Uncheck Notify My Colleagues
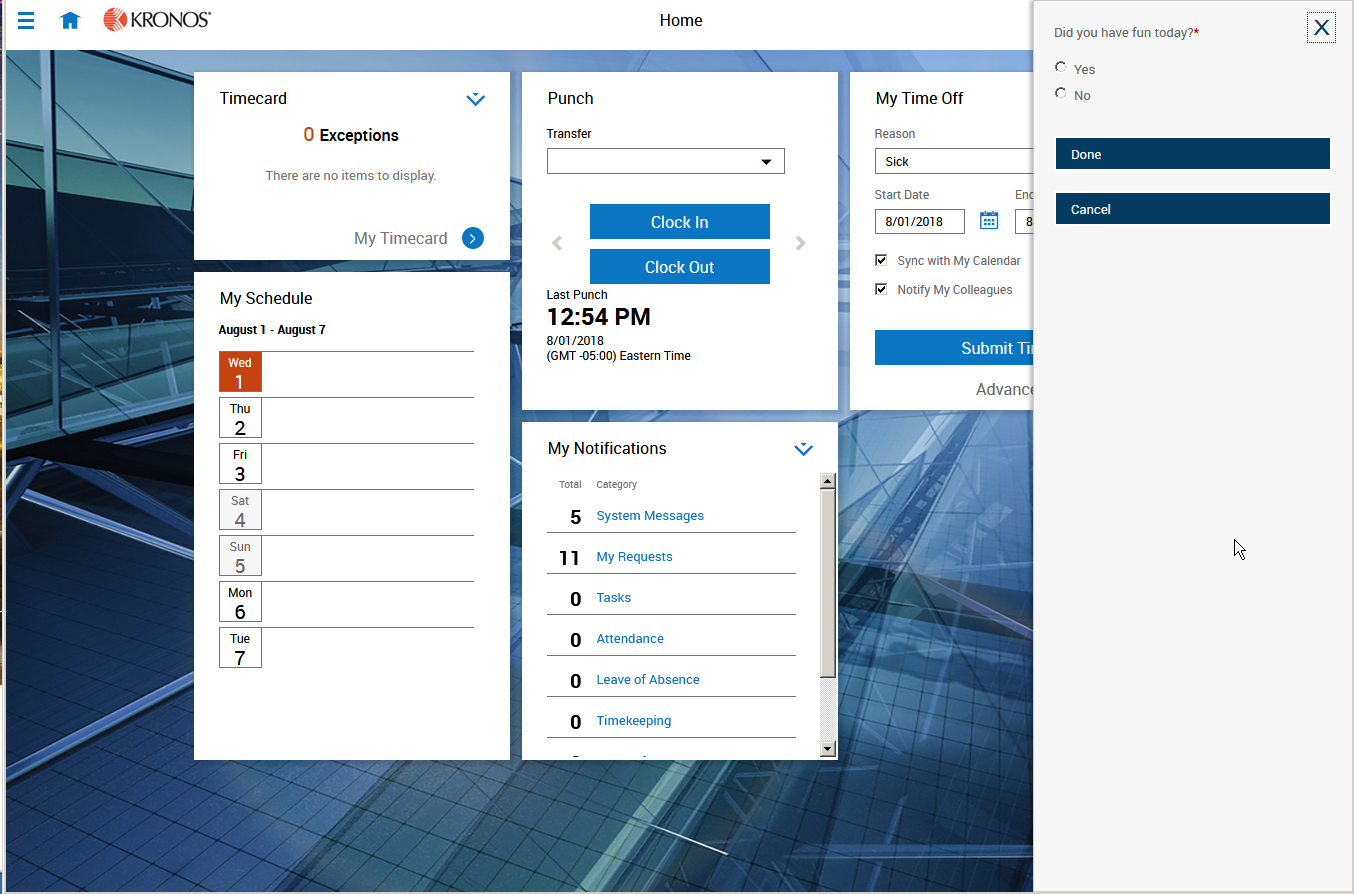The width and height of the screenshot is (1354, 894). pos(881,288)
